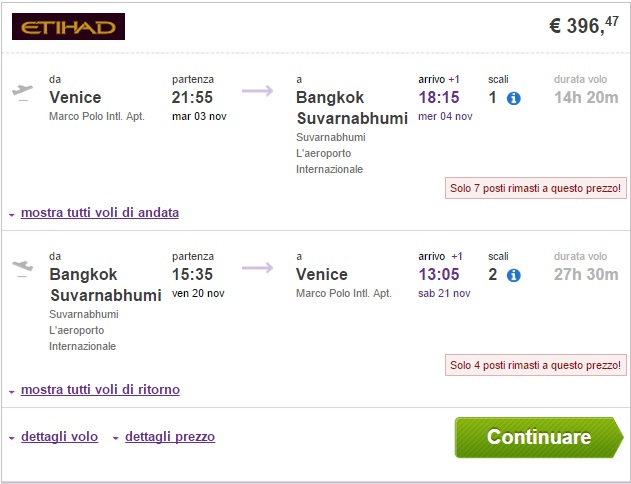Click the 'Solo 7 posti rimasti' notice
The image size is (631, 484).
pos(535,189)
